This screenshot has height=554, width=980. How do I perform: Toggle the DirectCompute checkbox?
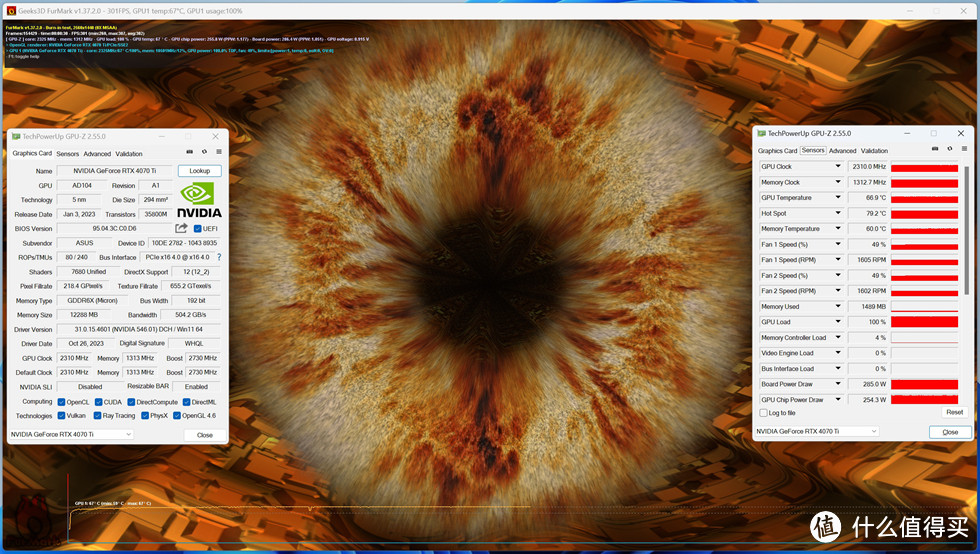131,402
